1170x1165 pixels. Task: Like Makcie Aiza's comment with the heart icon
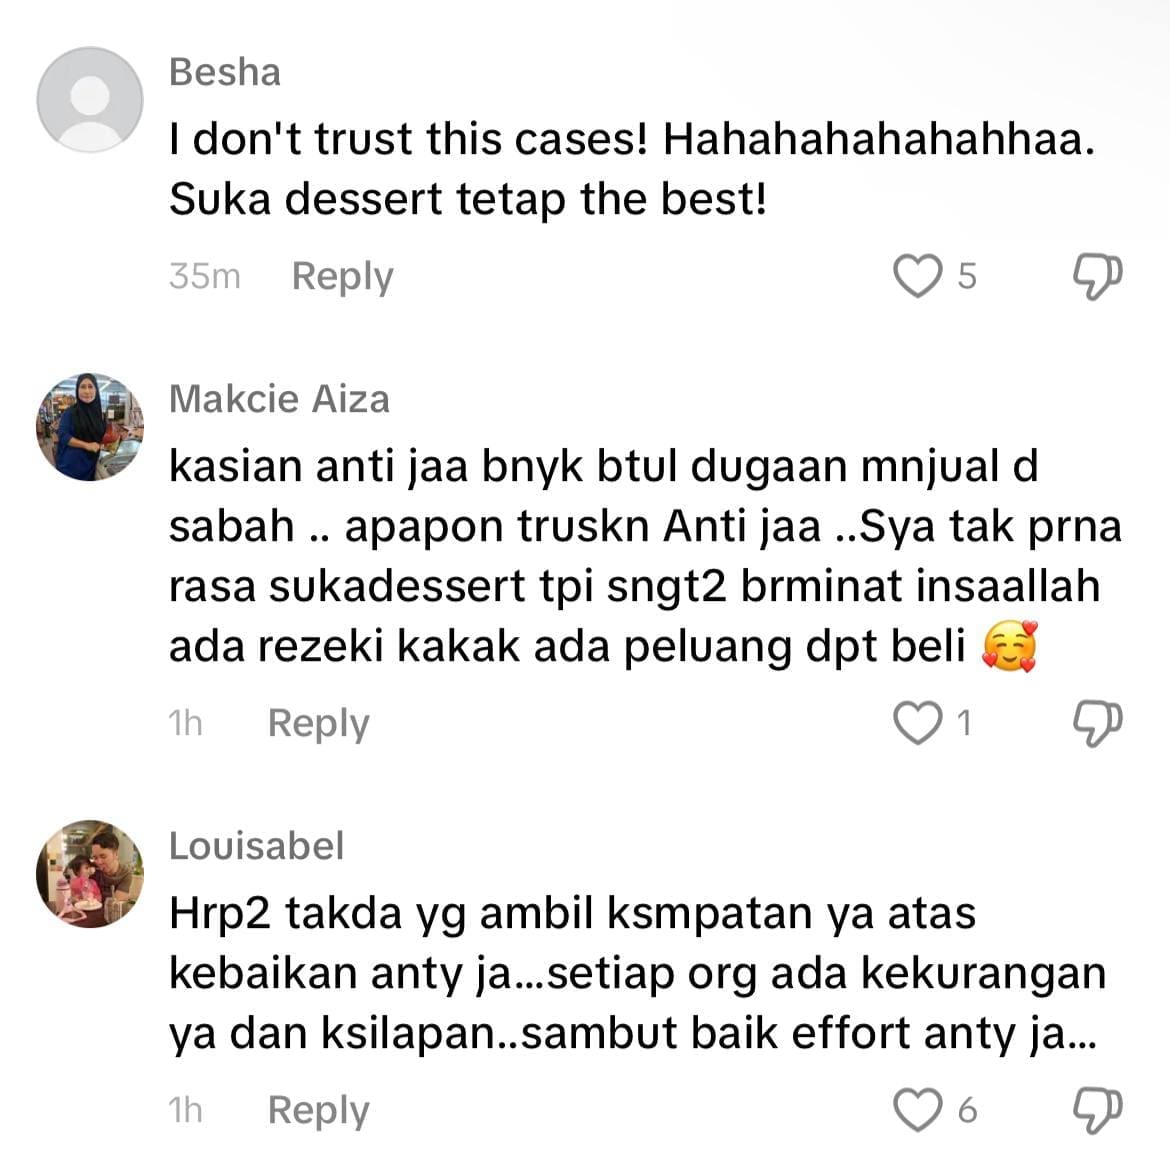point(917,722)
